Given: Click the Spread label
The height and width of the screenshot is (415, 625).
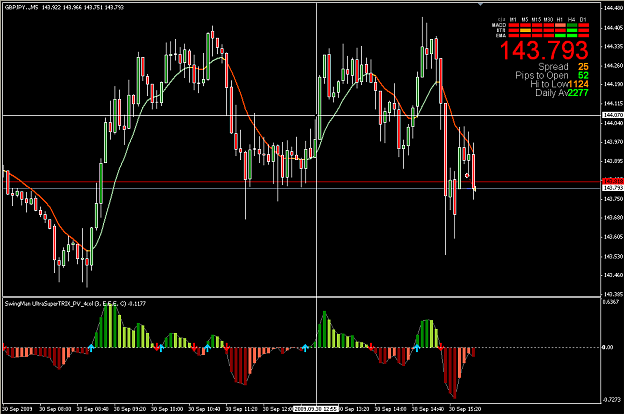Looking at the screenshot, I should [x=553, y=67].
